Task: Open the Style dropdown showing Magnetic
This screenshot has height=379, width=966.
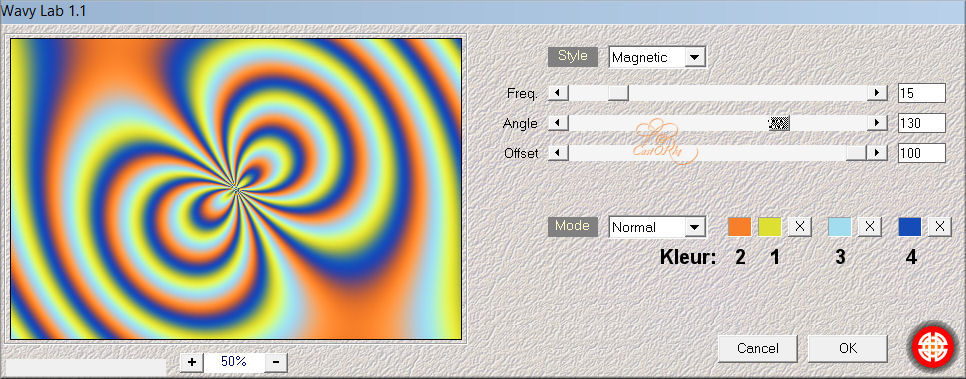Action: (657, 57)
